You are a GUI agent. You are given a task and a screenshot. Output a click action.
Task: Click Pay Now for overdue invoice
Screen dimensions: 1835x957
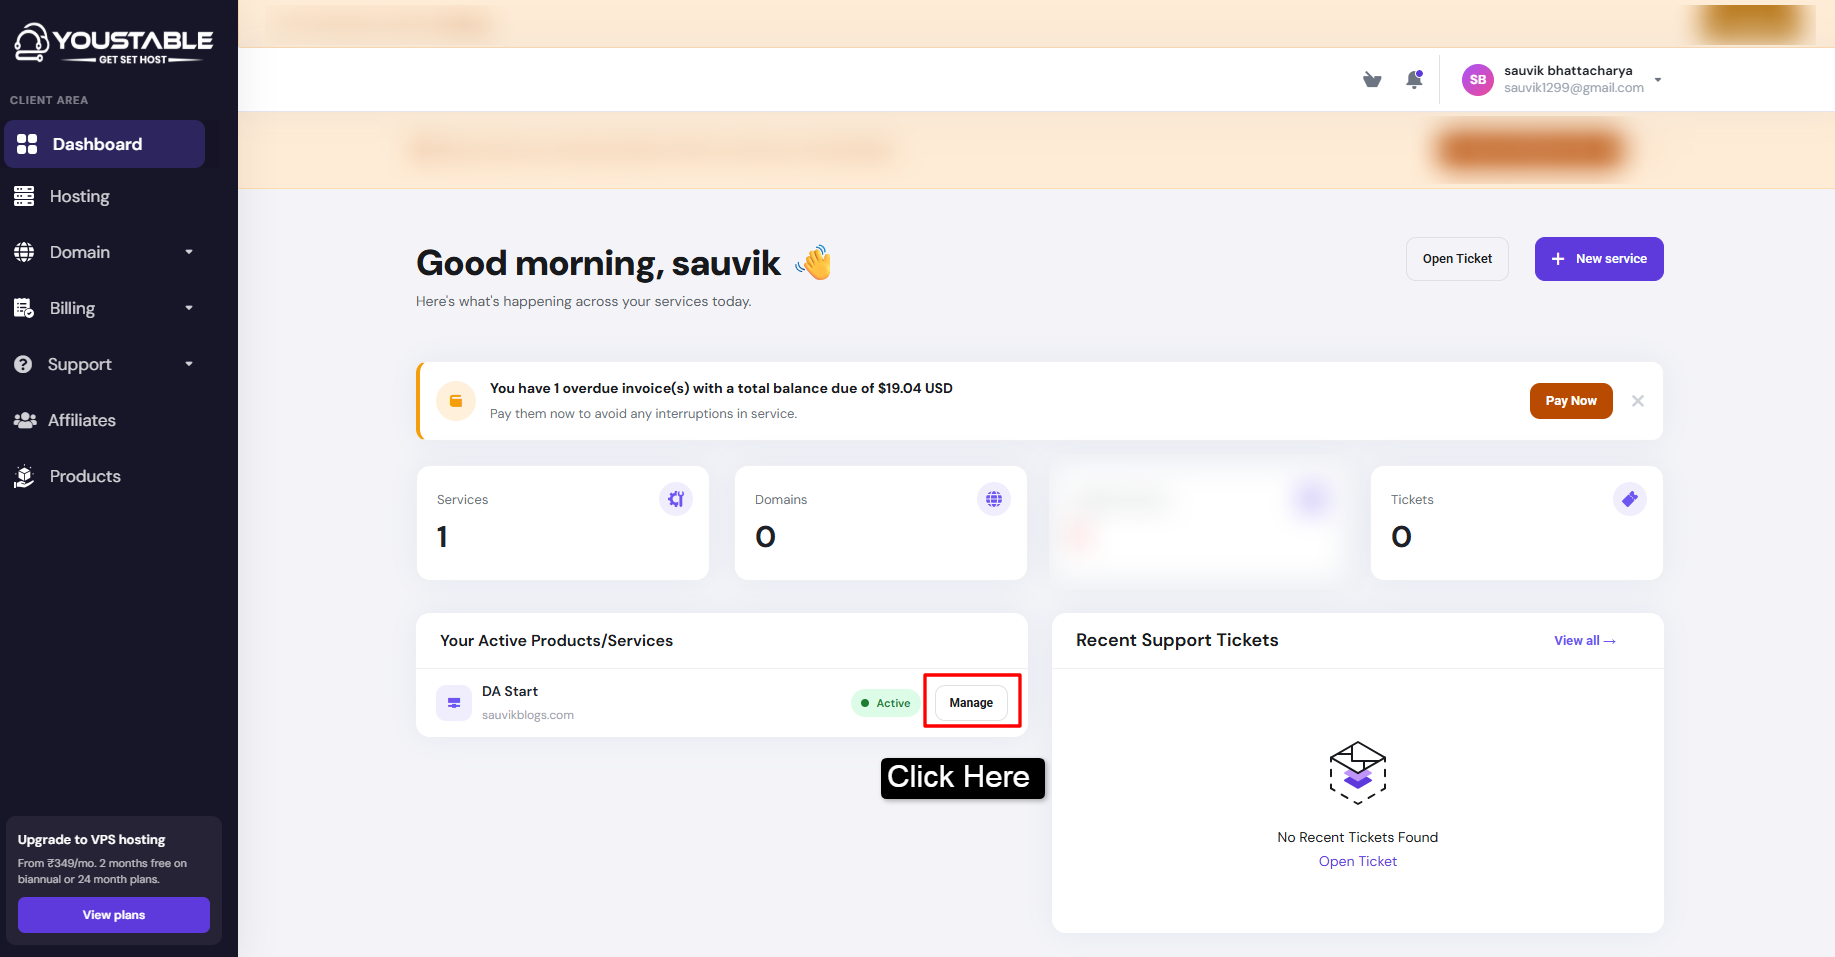point(1571,401)
